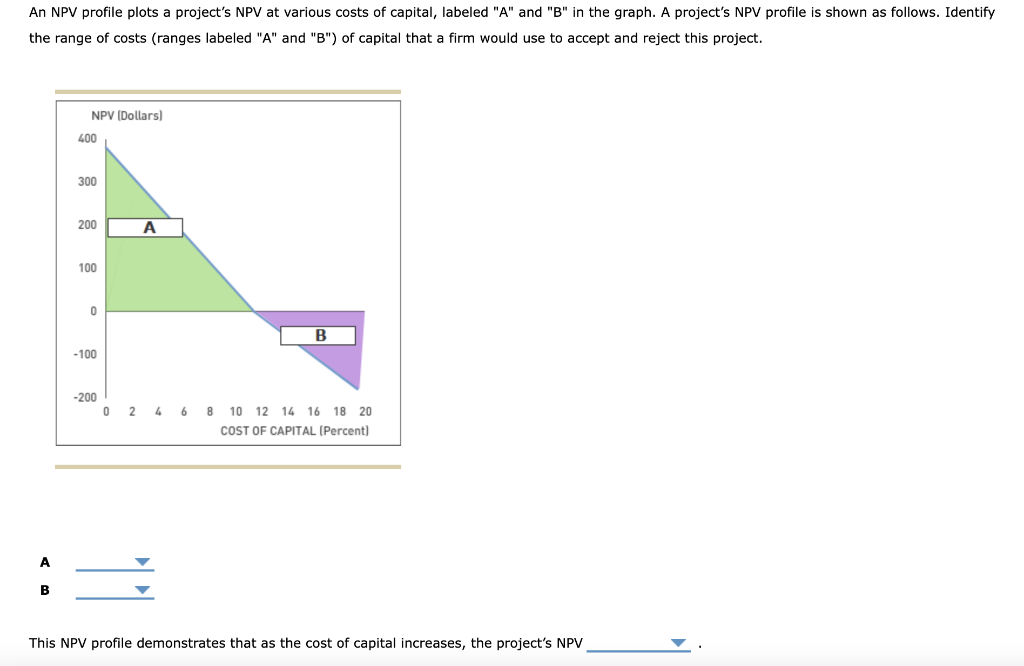
Task: Click the 400 mark on the NPV axis
Action: pos(87,138)
